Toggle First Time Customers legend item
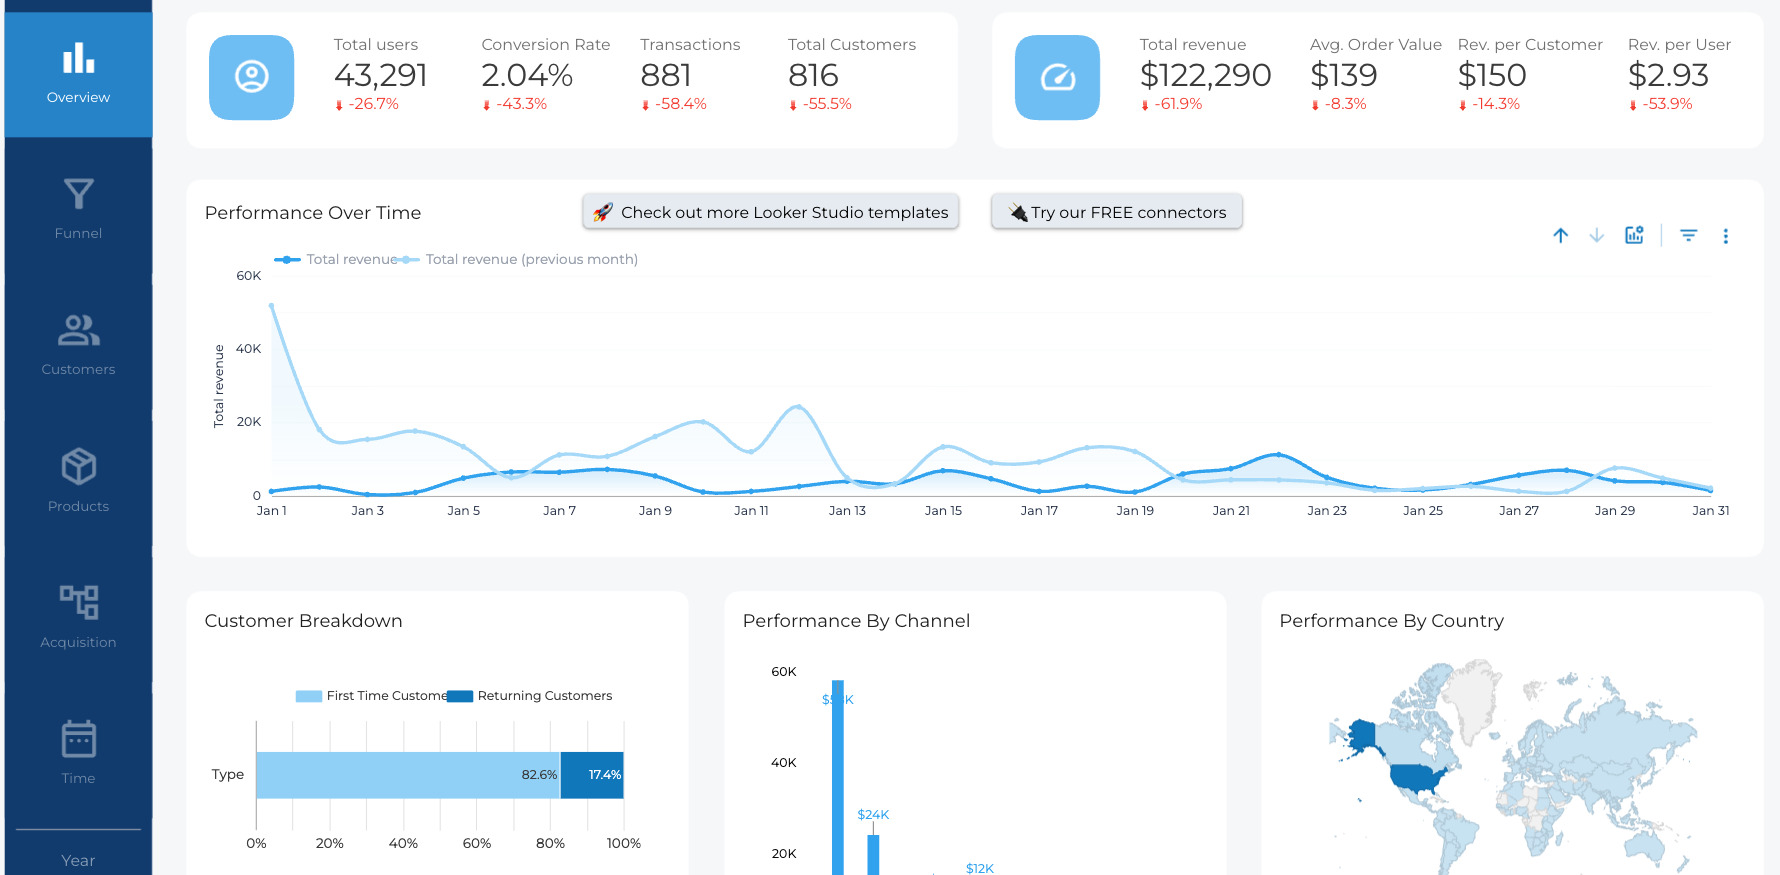This screenshot has width=1780, height=875. click(x=372, y=696)
